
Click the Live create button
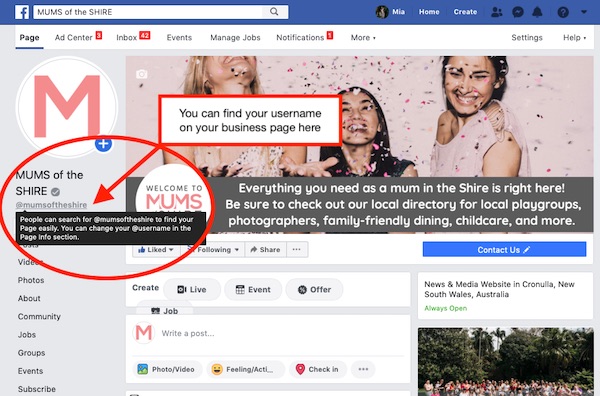tap(192, 290)
